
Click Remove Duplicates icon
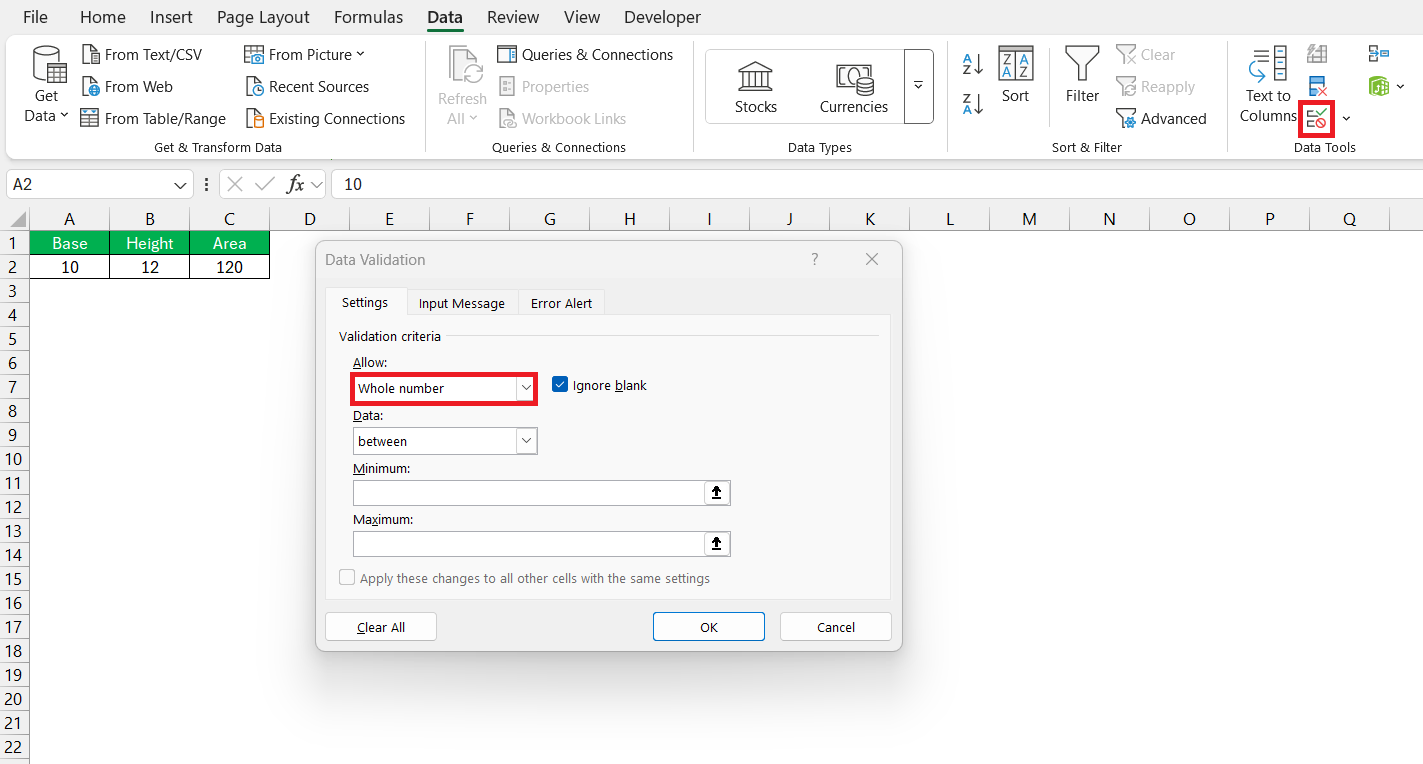pyautogui.click(x=1318, y=87)
